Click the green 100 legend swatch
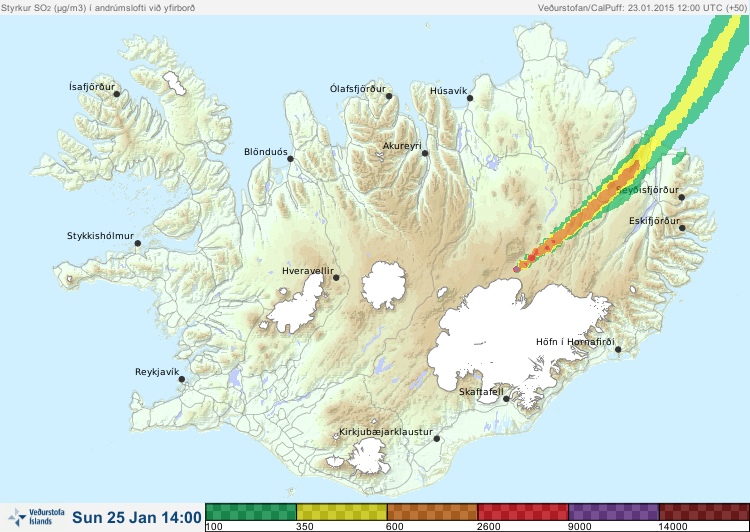 [x=251, y=512]
